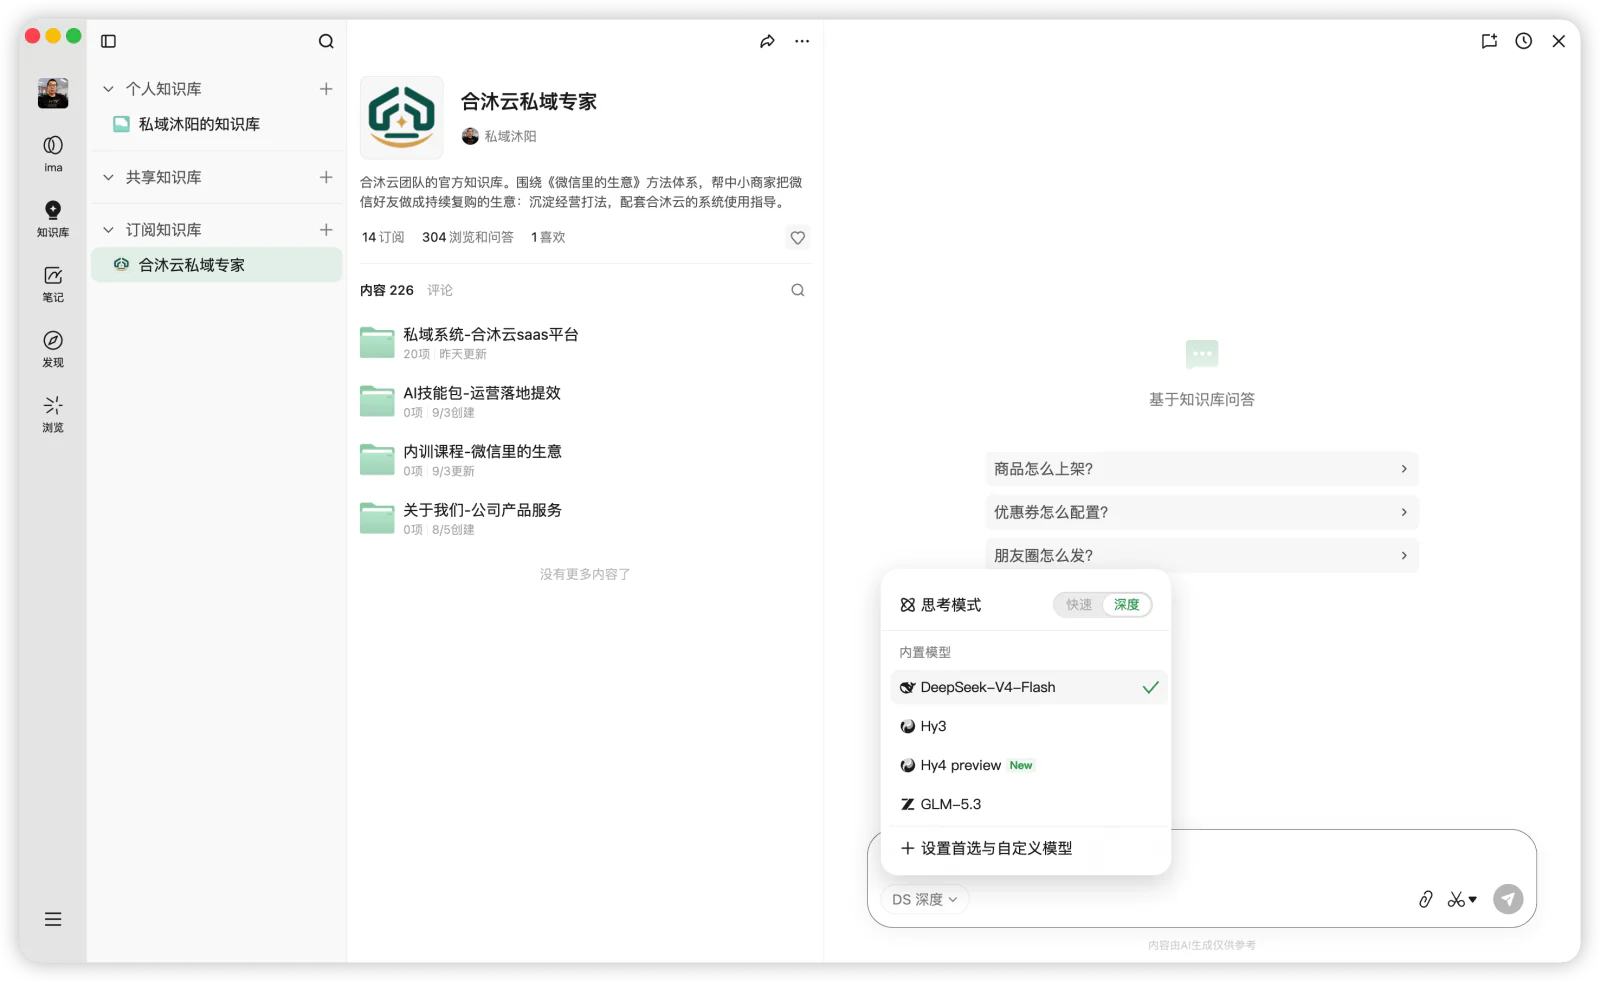
Task: Open sidebar search magnifier icon
Action: (326, 41)
